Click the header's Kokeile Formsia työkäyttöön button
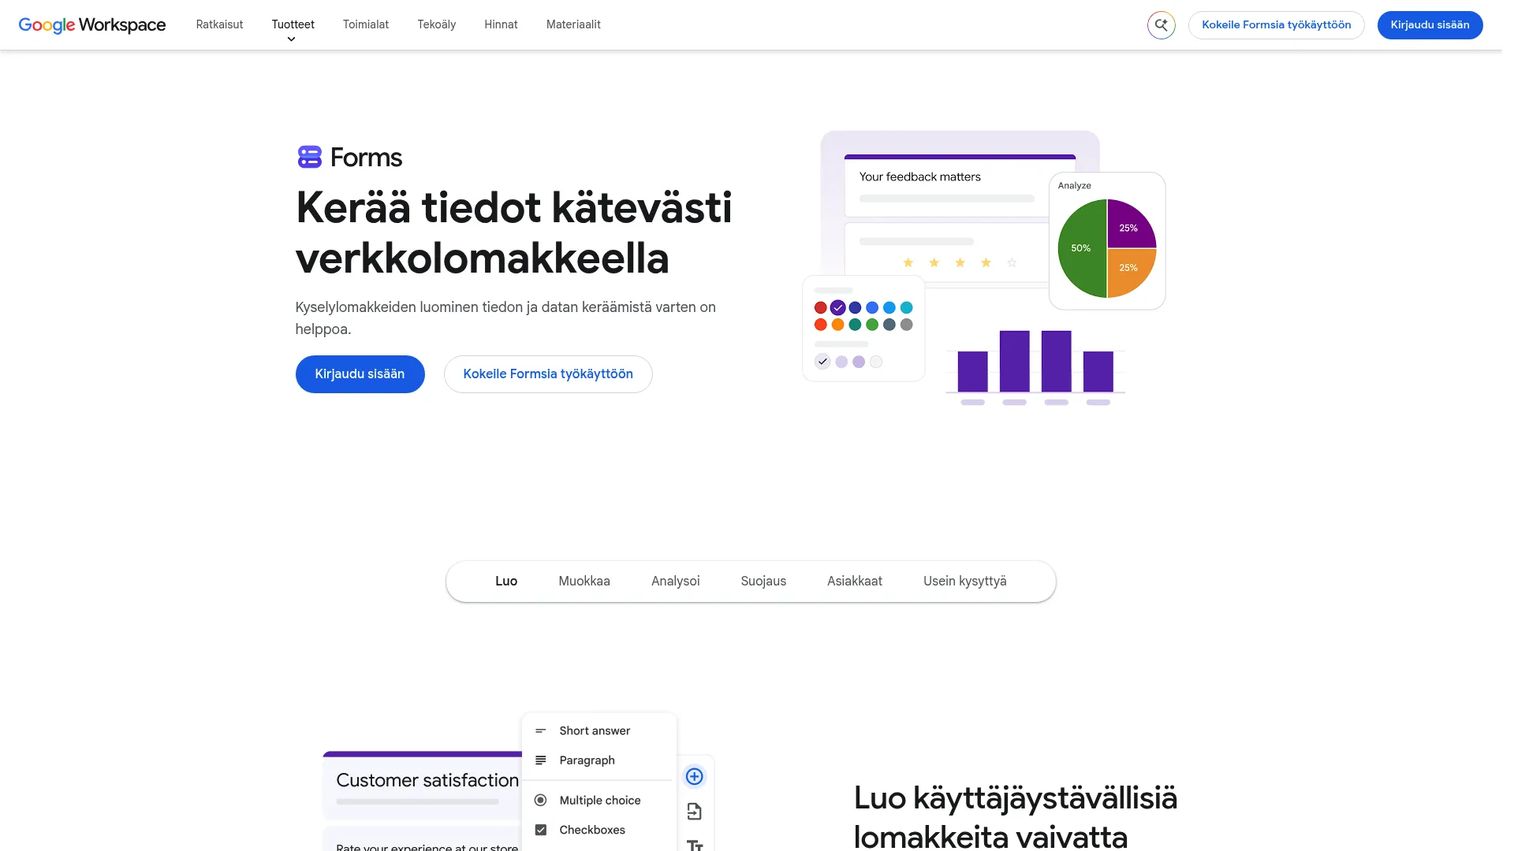The image size is (1514, 851). [x=1276, y=25]
